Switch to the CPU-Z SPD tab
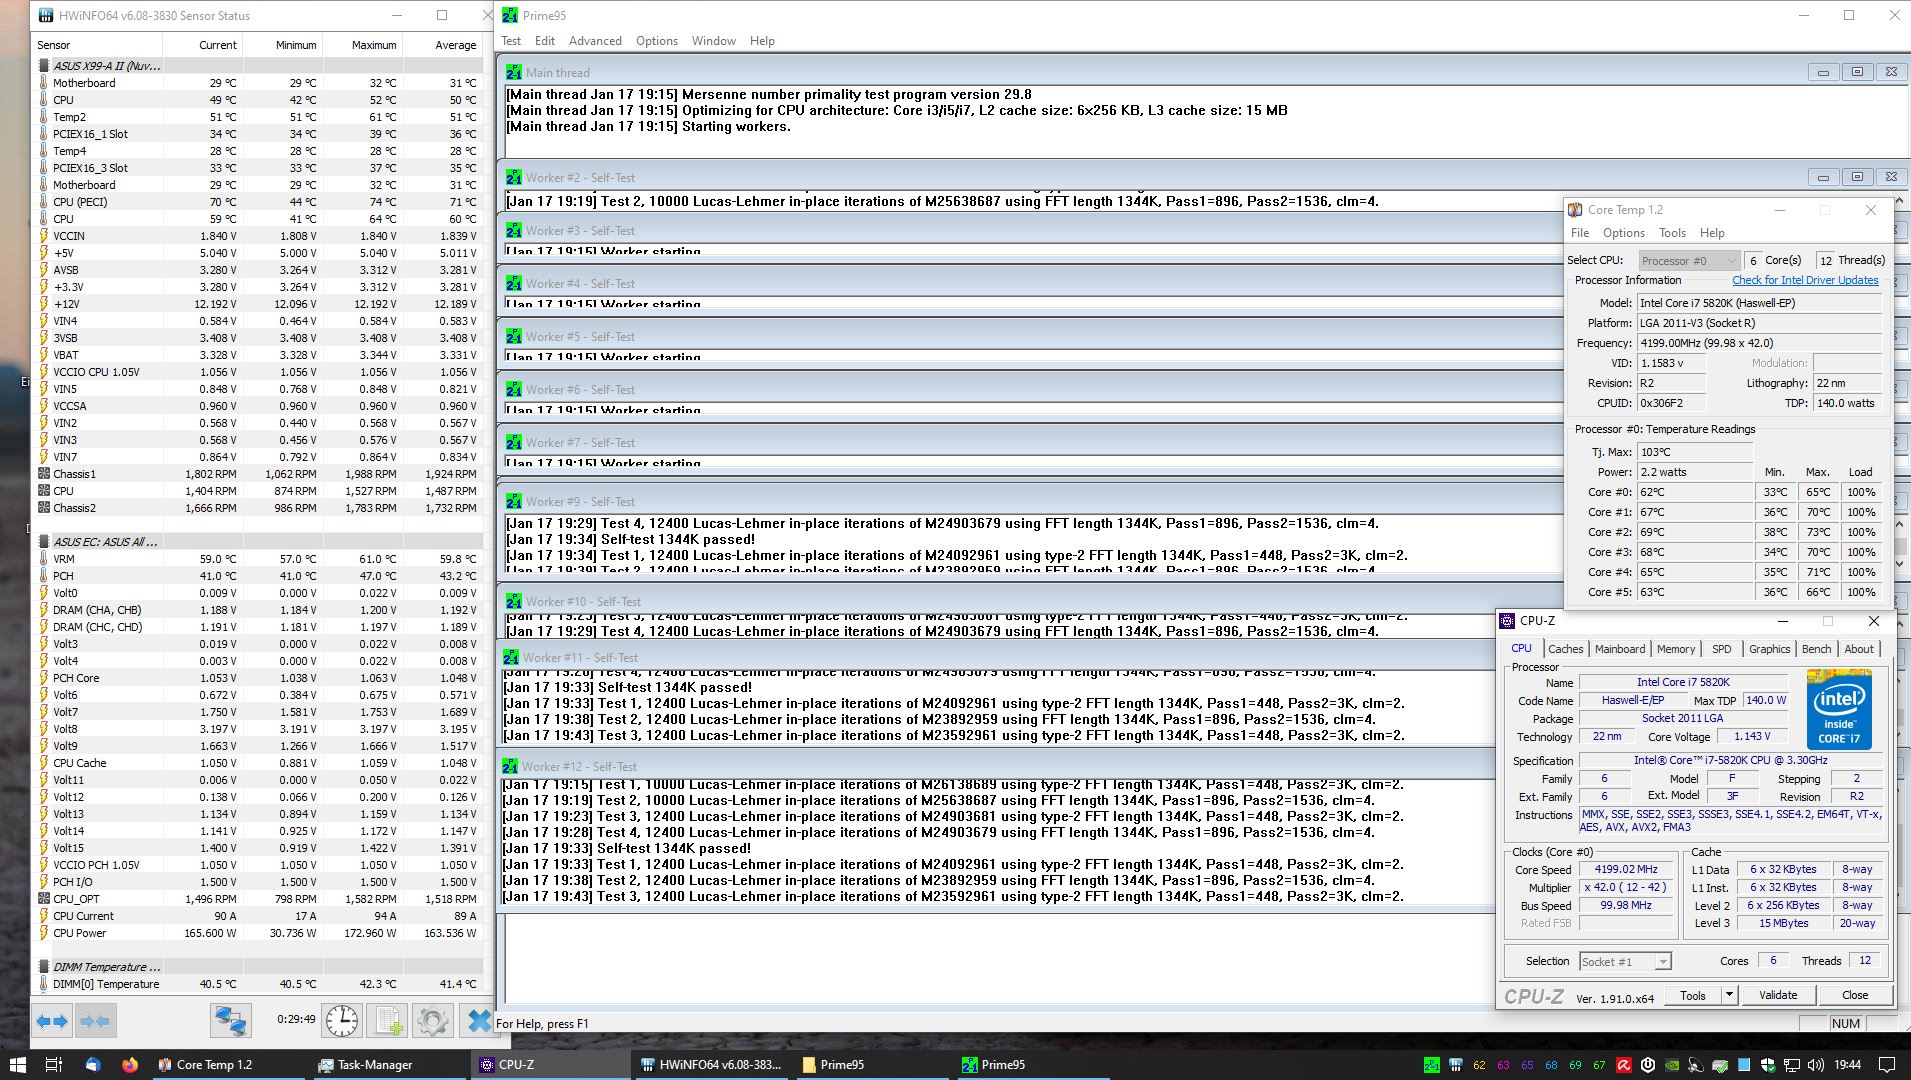 1721,649
